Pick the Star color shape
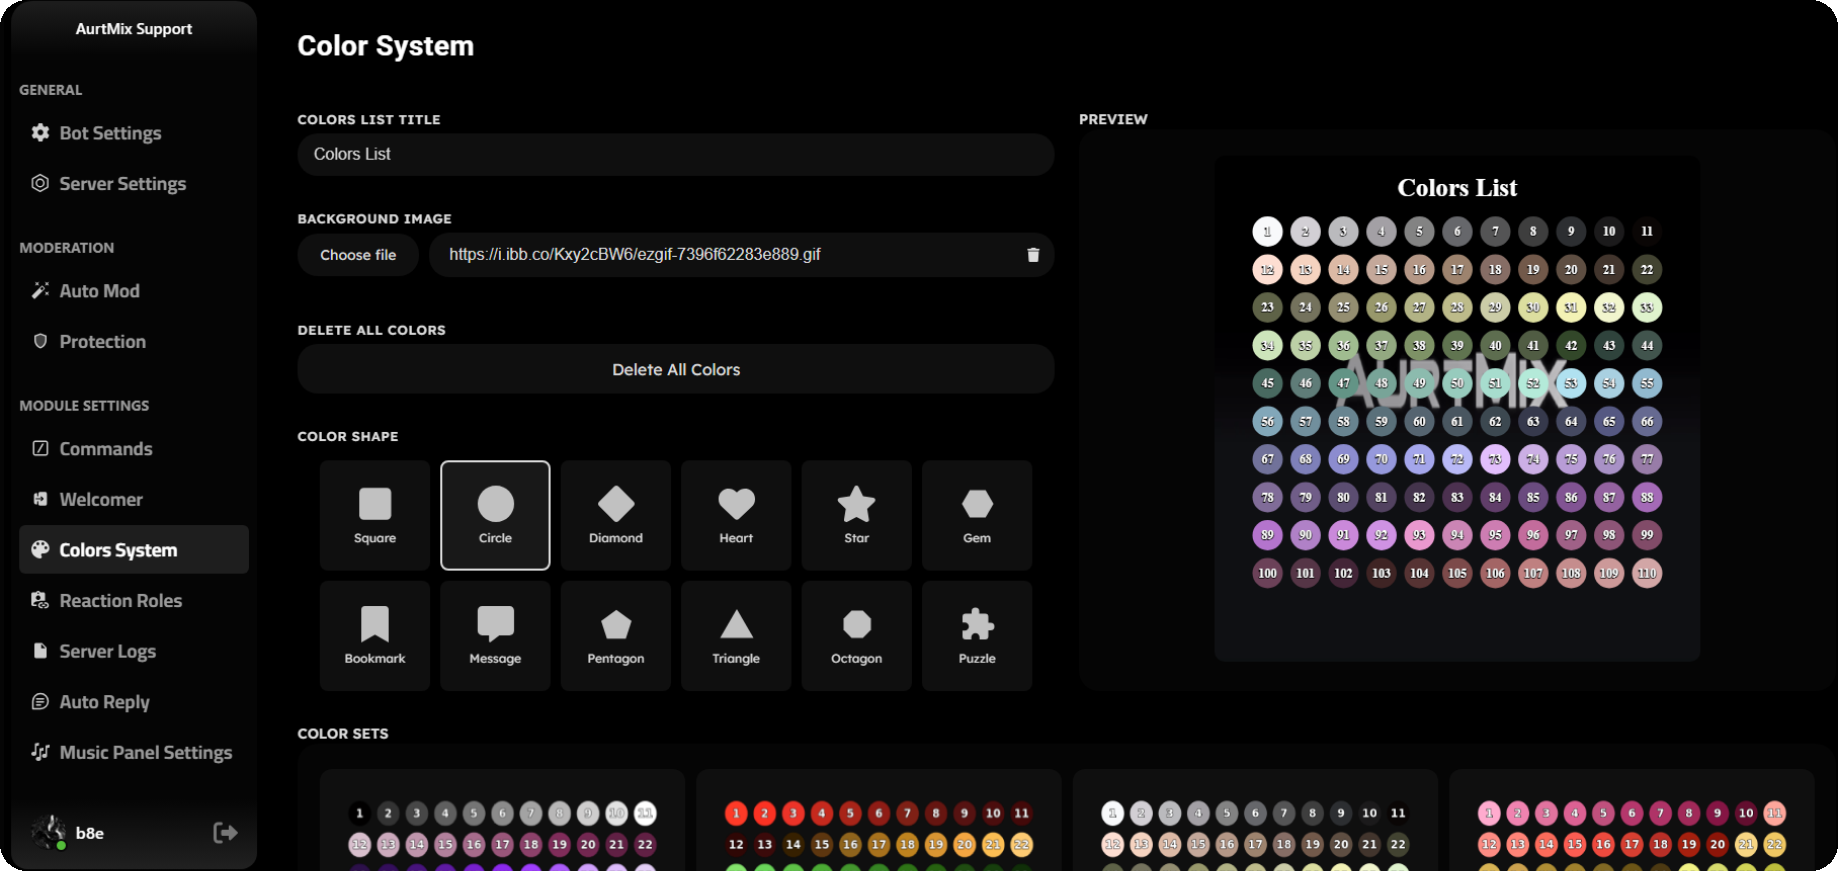Image resolution: width=1838 pixels, height=871 pixels. (857, 515)
